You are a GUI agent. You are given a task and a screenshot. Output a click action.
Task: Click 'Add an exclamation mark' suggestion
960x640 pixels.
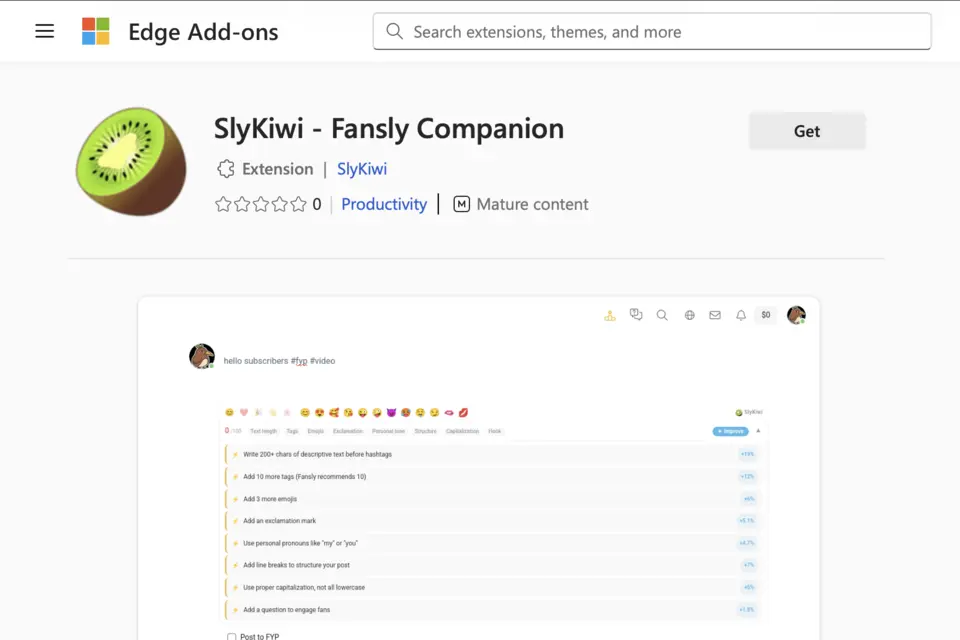[493, 521]
